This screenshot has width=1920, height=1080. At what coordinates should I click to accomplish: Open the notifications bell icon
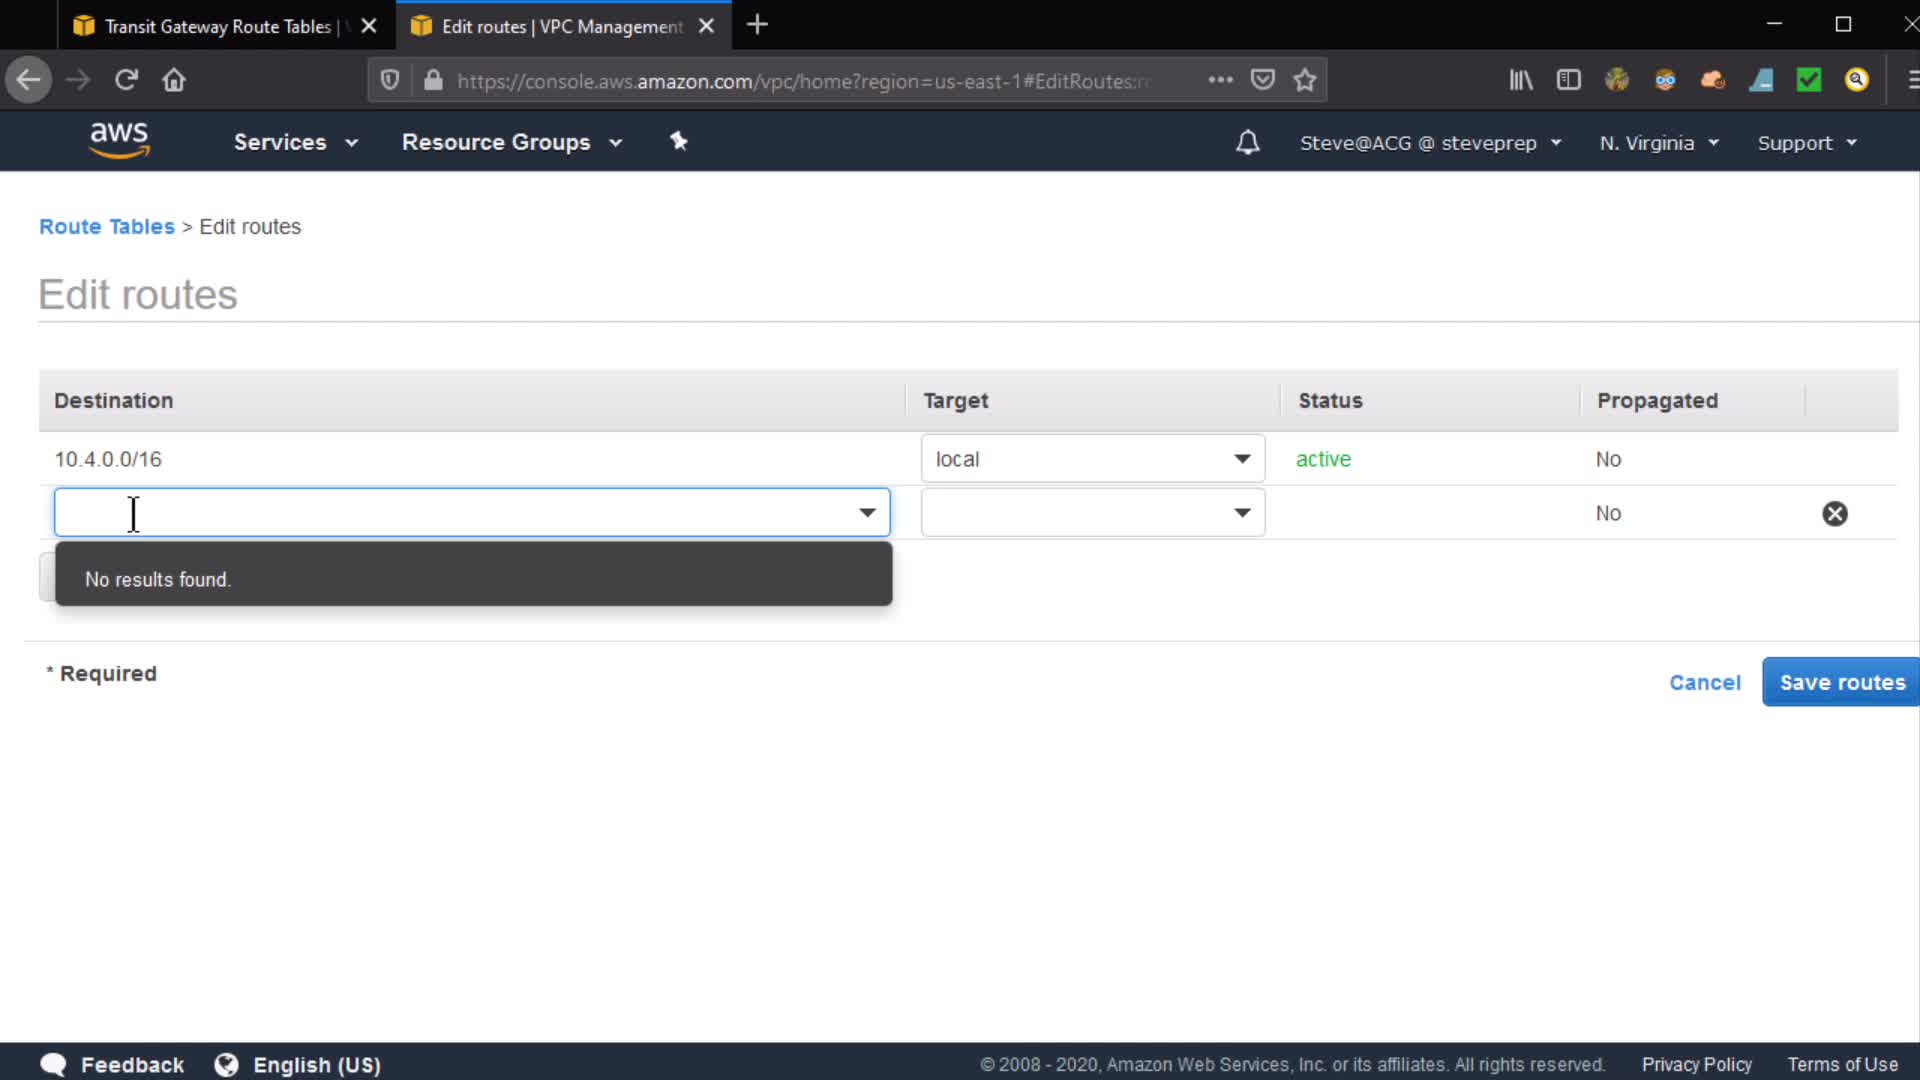(1247, 143)
